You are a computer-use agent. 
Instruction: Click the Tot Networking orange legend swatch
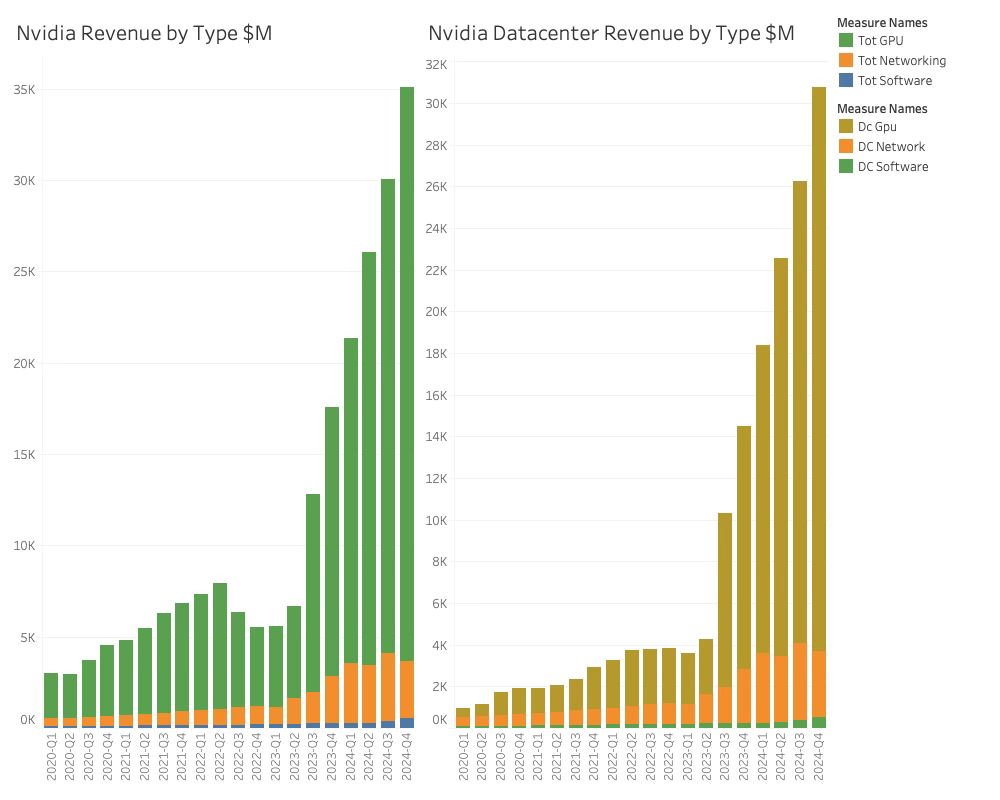click(846, 61)
